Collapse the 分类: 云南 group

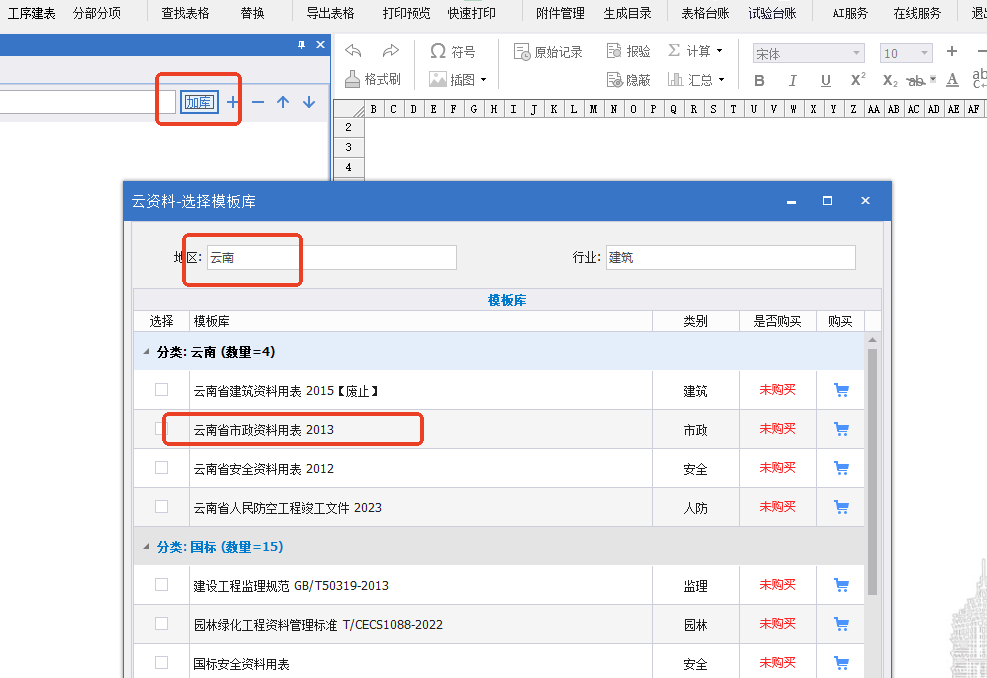click(x=147, y=352)
